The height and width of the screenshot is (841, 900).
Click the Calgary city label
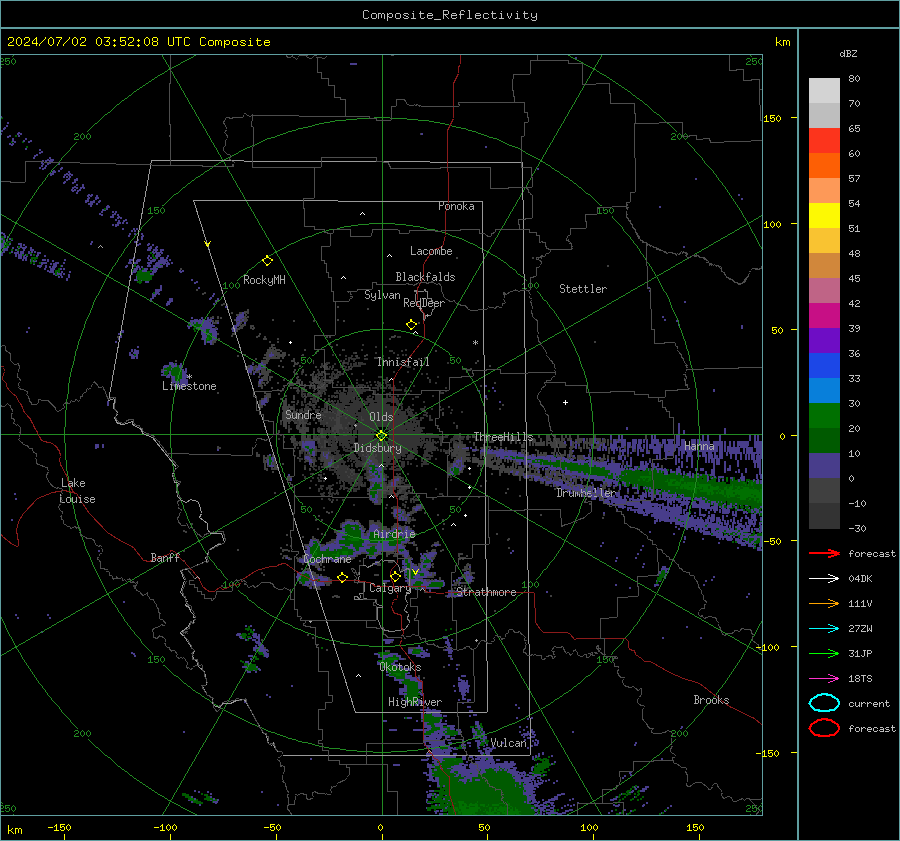point(390,588)
